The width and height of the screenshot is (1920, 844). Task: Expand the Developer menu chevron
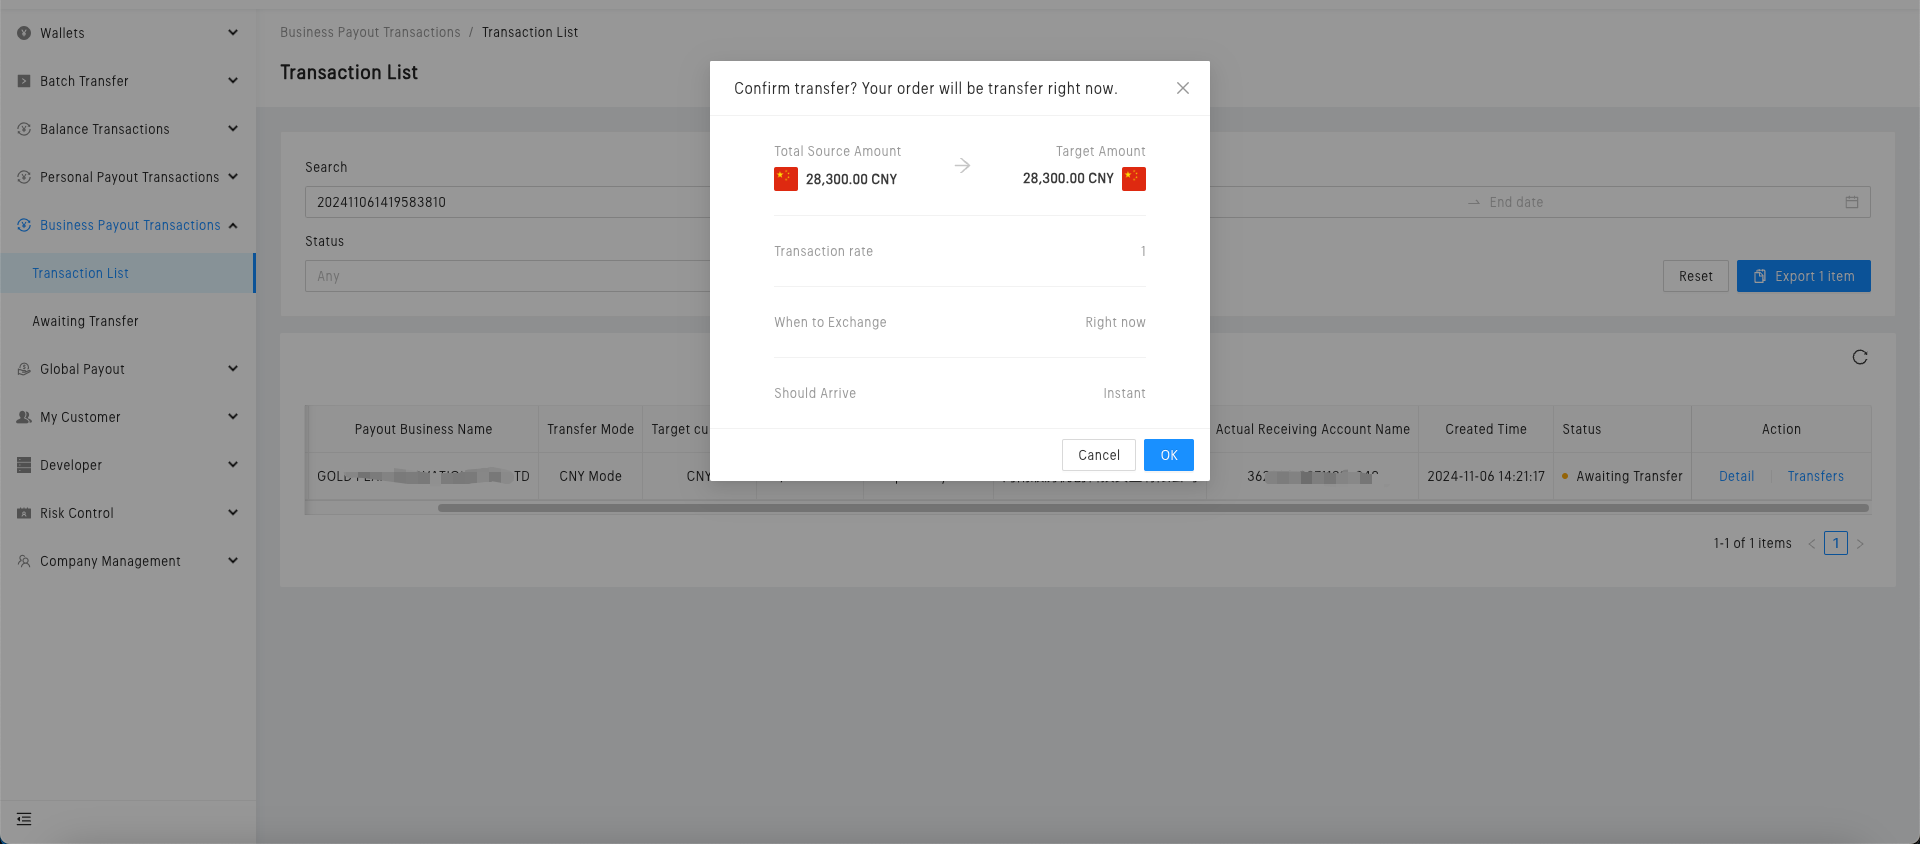point(233,465)
